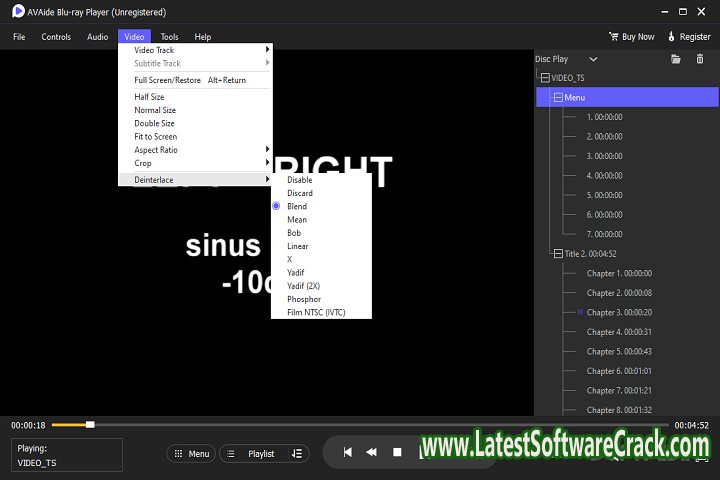Screen dimensions: 720x480
Task: Skip to the previous chapter
Action: (x=348, y=452)
